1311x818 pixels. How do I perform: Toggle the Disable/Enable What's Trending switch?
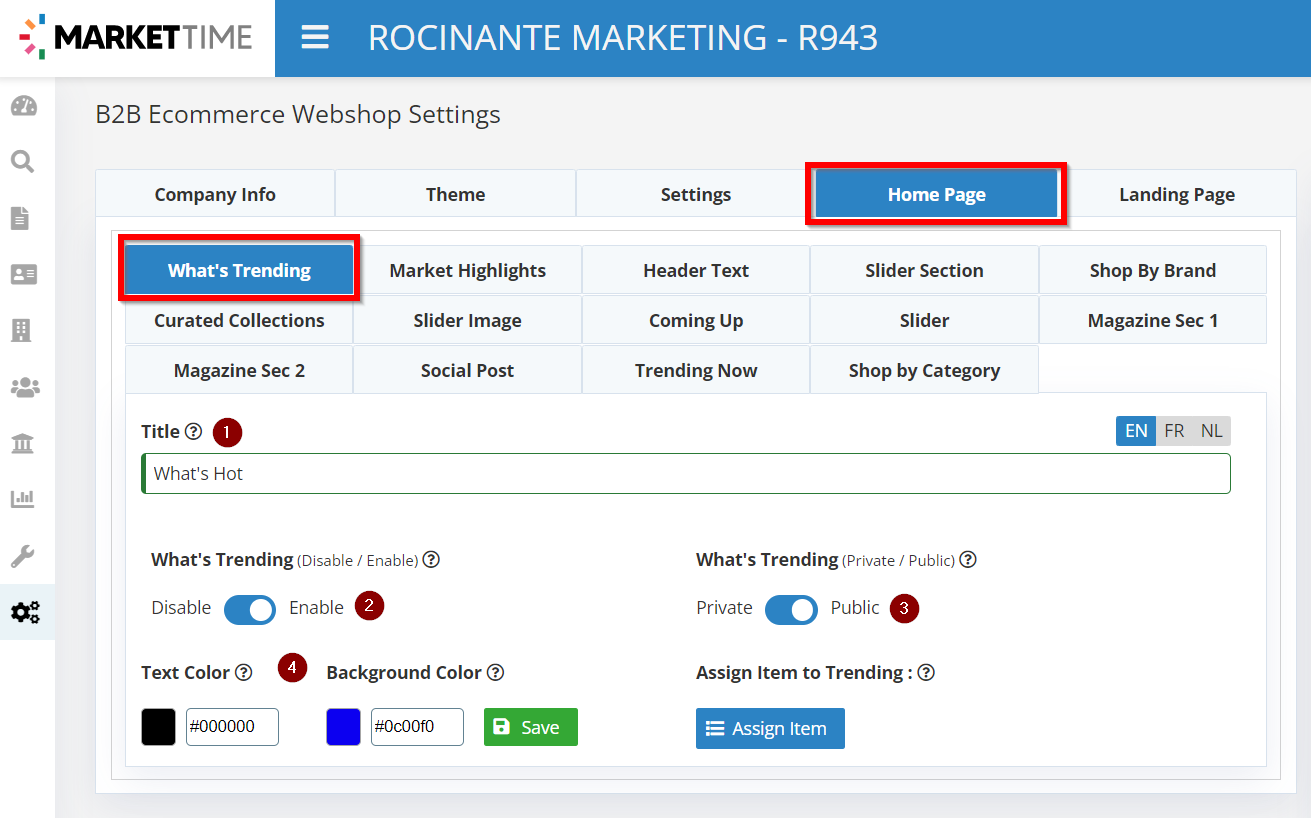click(250, 609)
